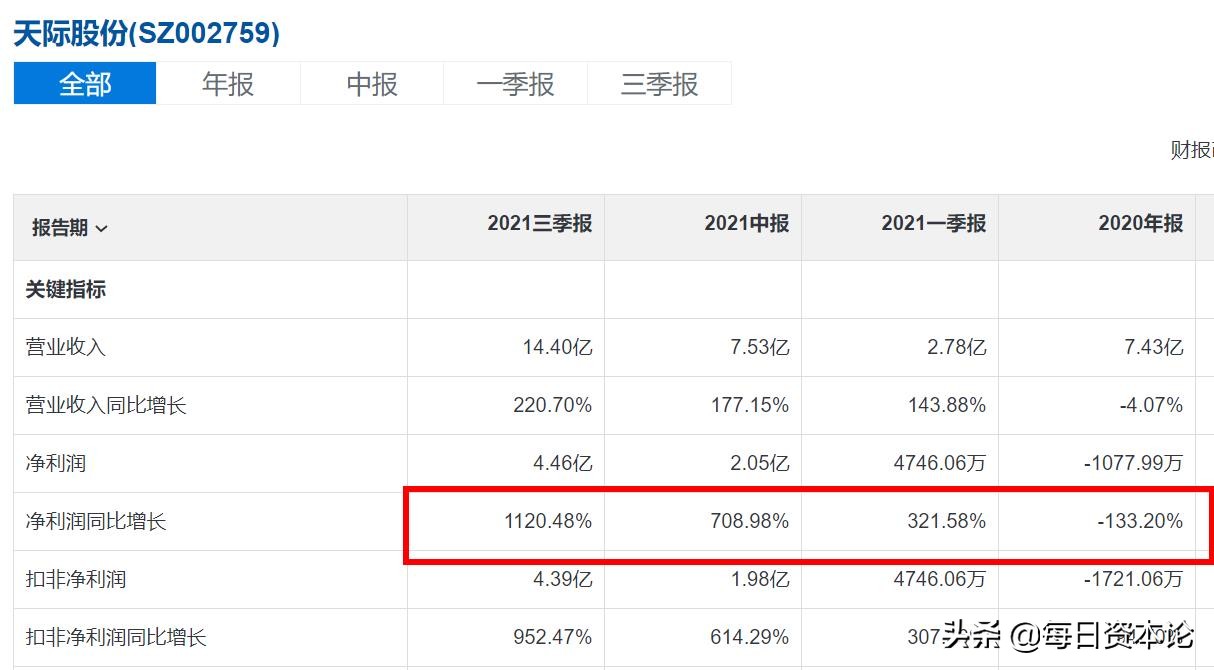Image resolution: width=1214 pixels, height=670 pixels.
Task: Select the active 全部 tab
Action: (84, 84)
